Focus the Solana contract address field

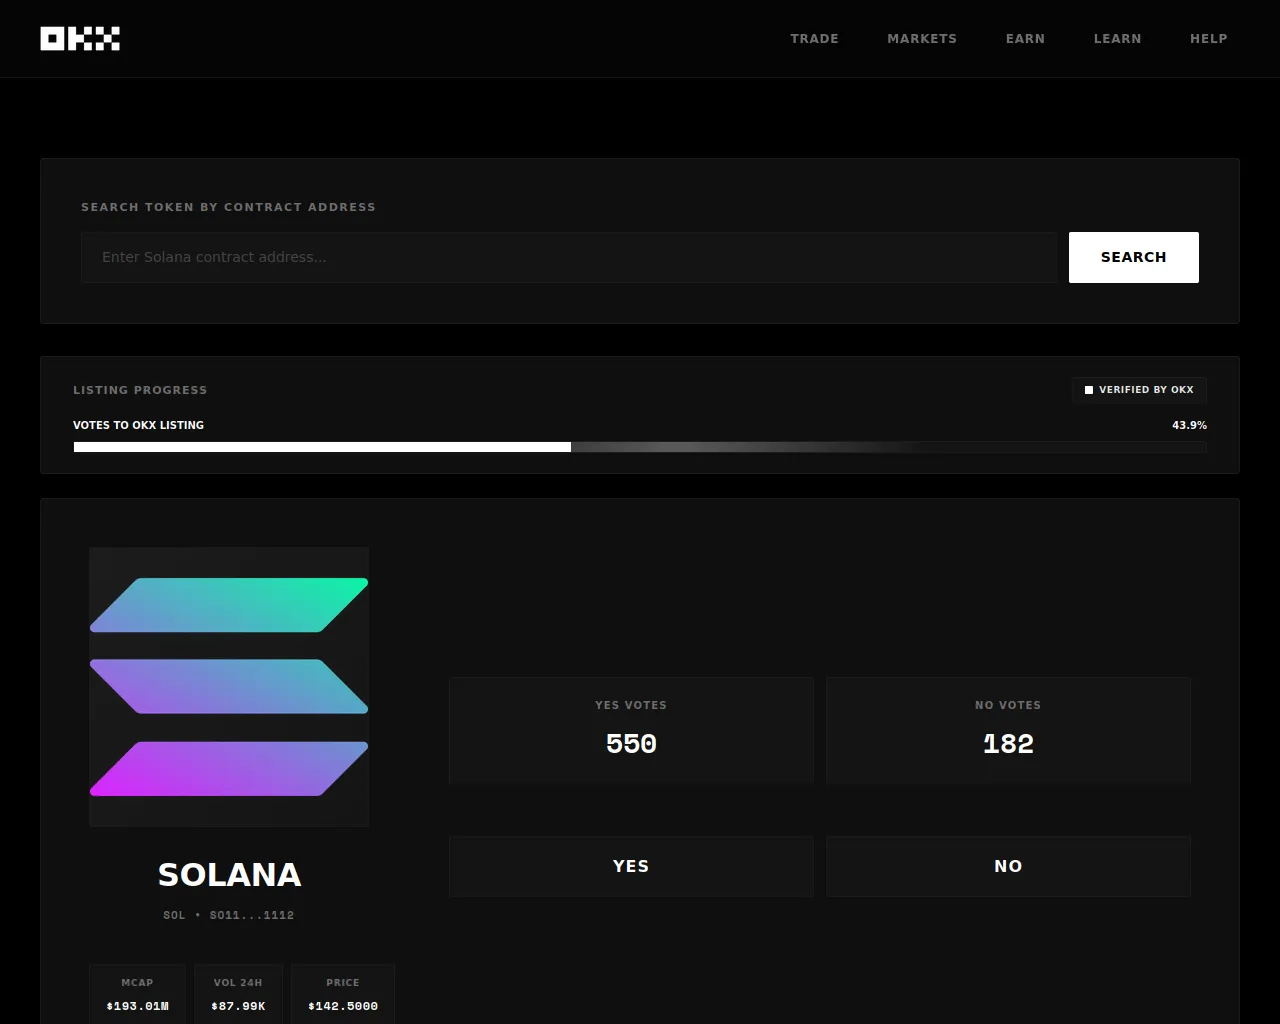coord(568,258)
